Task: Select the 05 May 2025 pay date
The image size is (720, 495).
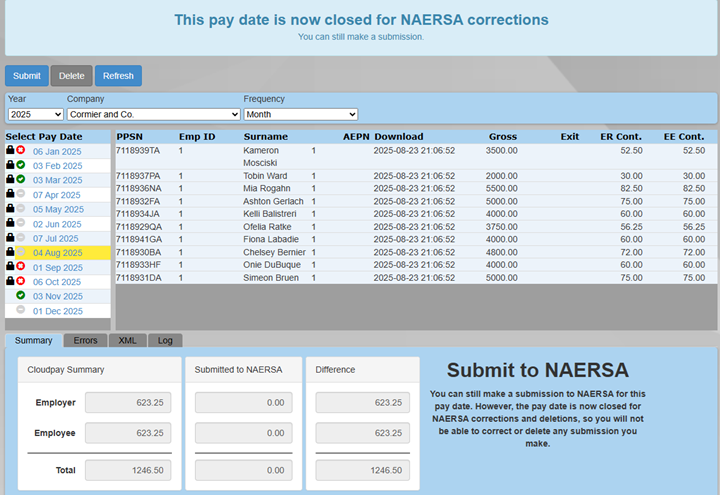Action: point(58,209)
